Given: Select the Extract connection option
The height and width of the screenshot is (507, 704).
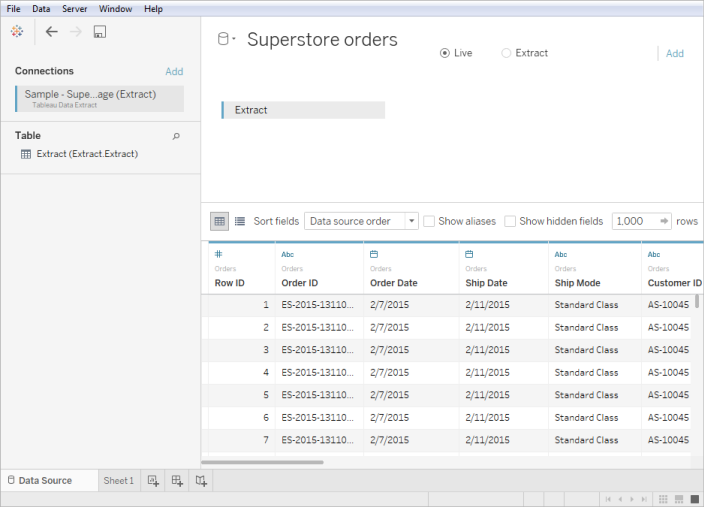Looking at the screenshot, I should click(506, 53).
